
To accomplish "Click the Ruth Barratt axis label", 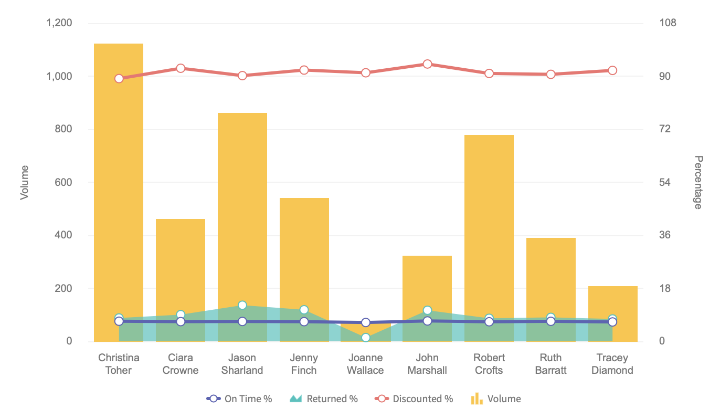I will 550,363.
